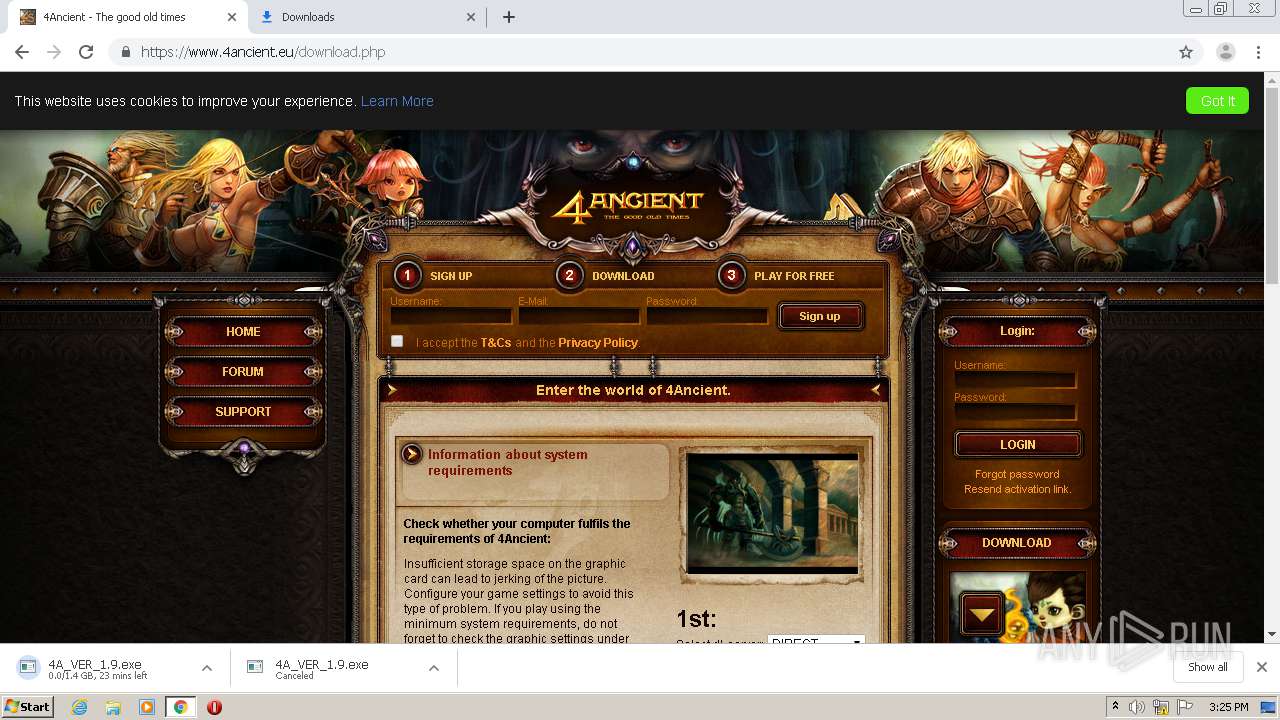The height and width of the screenshot is (720, 1280).
Task: Reload the 4Ancient download page
Action: click(86, 52)
